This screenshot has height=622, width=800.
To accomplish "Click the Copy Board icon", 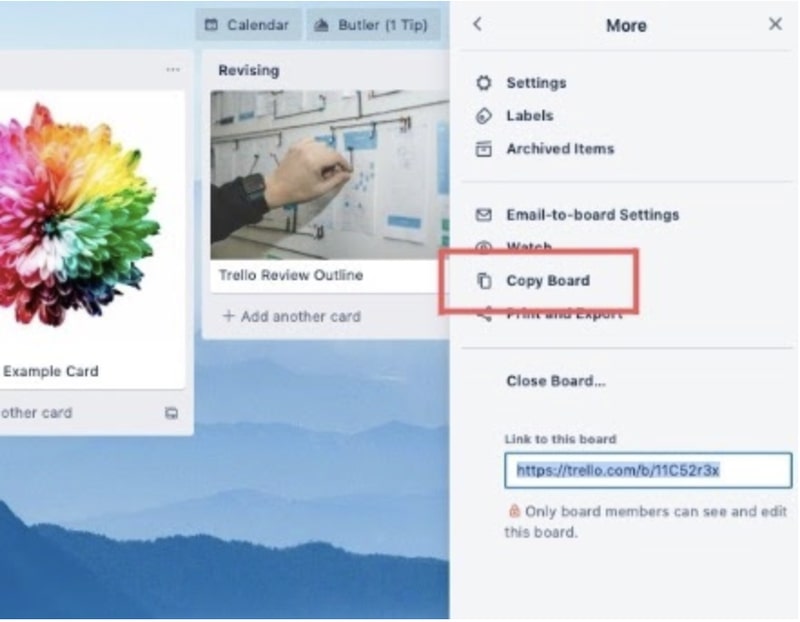I will pyautogui.click(x=484, y=281).
